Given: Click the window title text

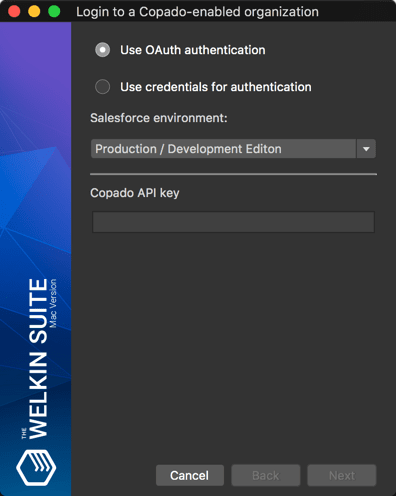Looking at the screenshot, I should (197, 12).
